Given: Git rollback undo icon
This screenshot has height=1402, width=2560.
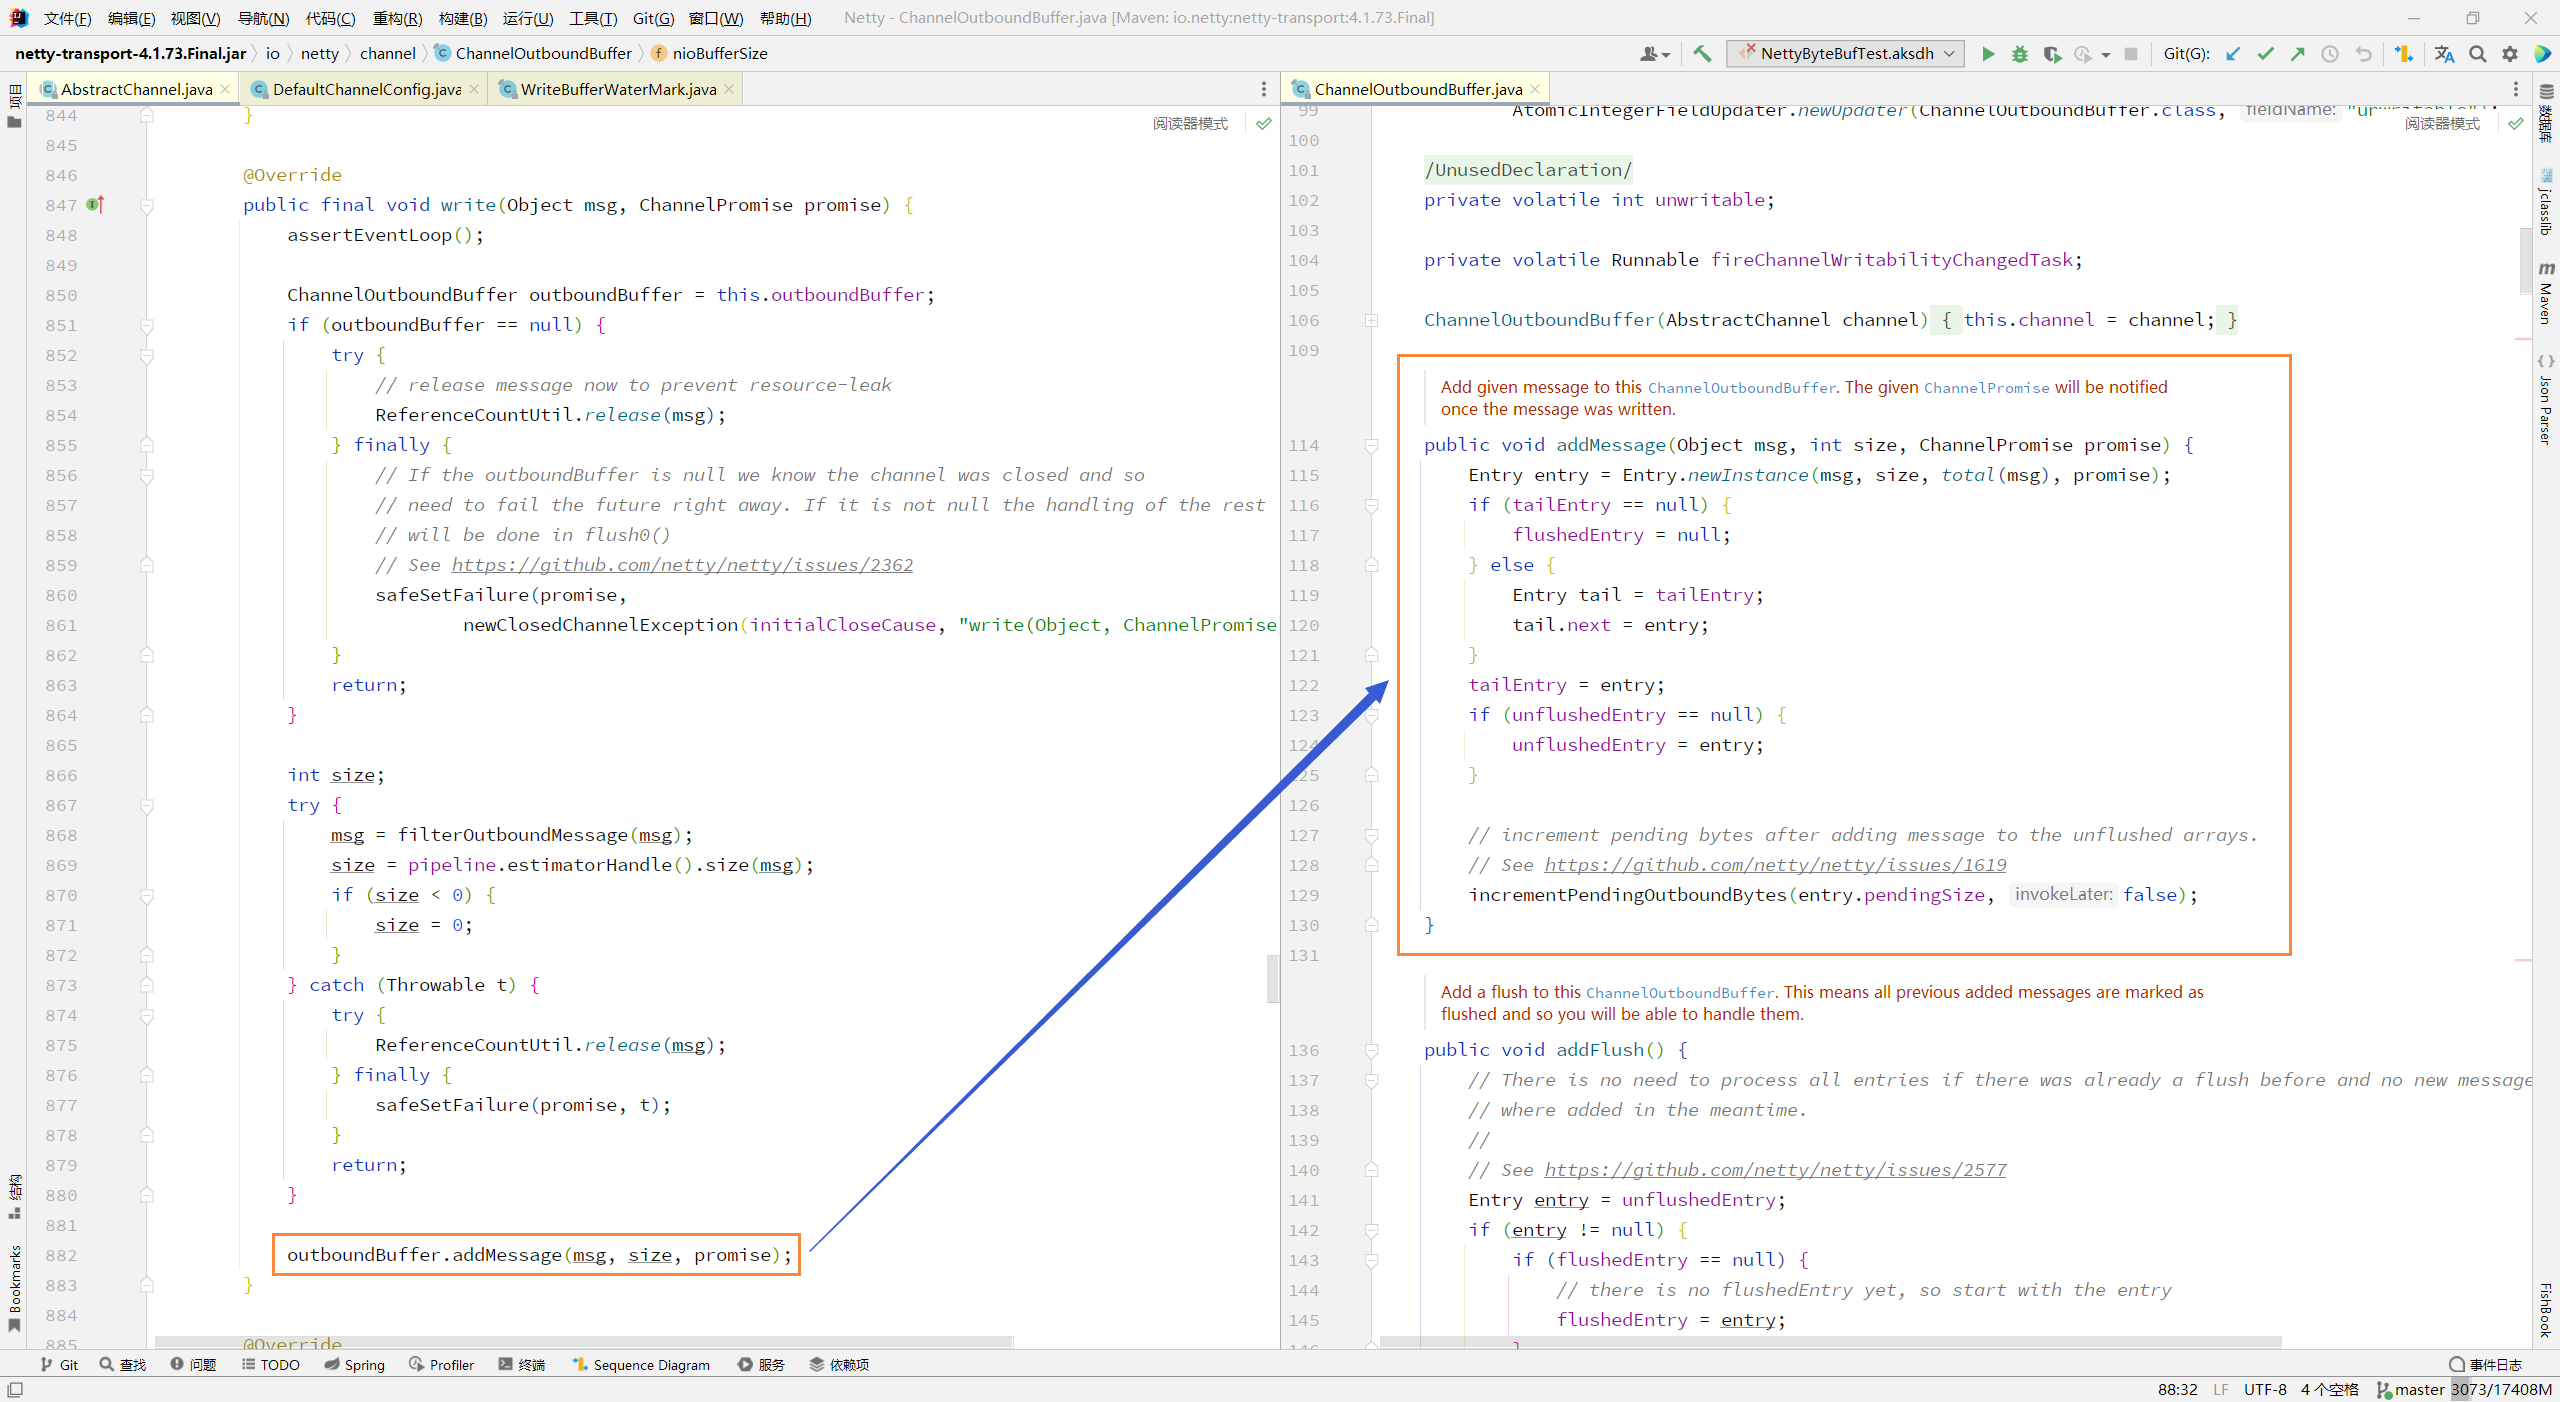Looking at the screenshot, I should tap(2363, 54).
